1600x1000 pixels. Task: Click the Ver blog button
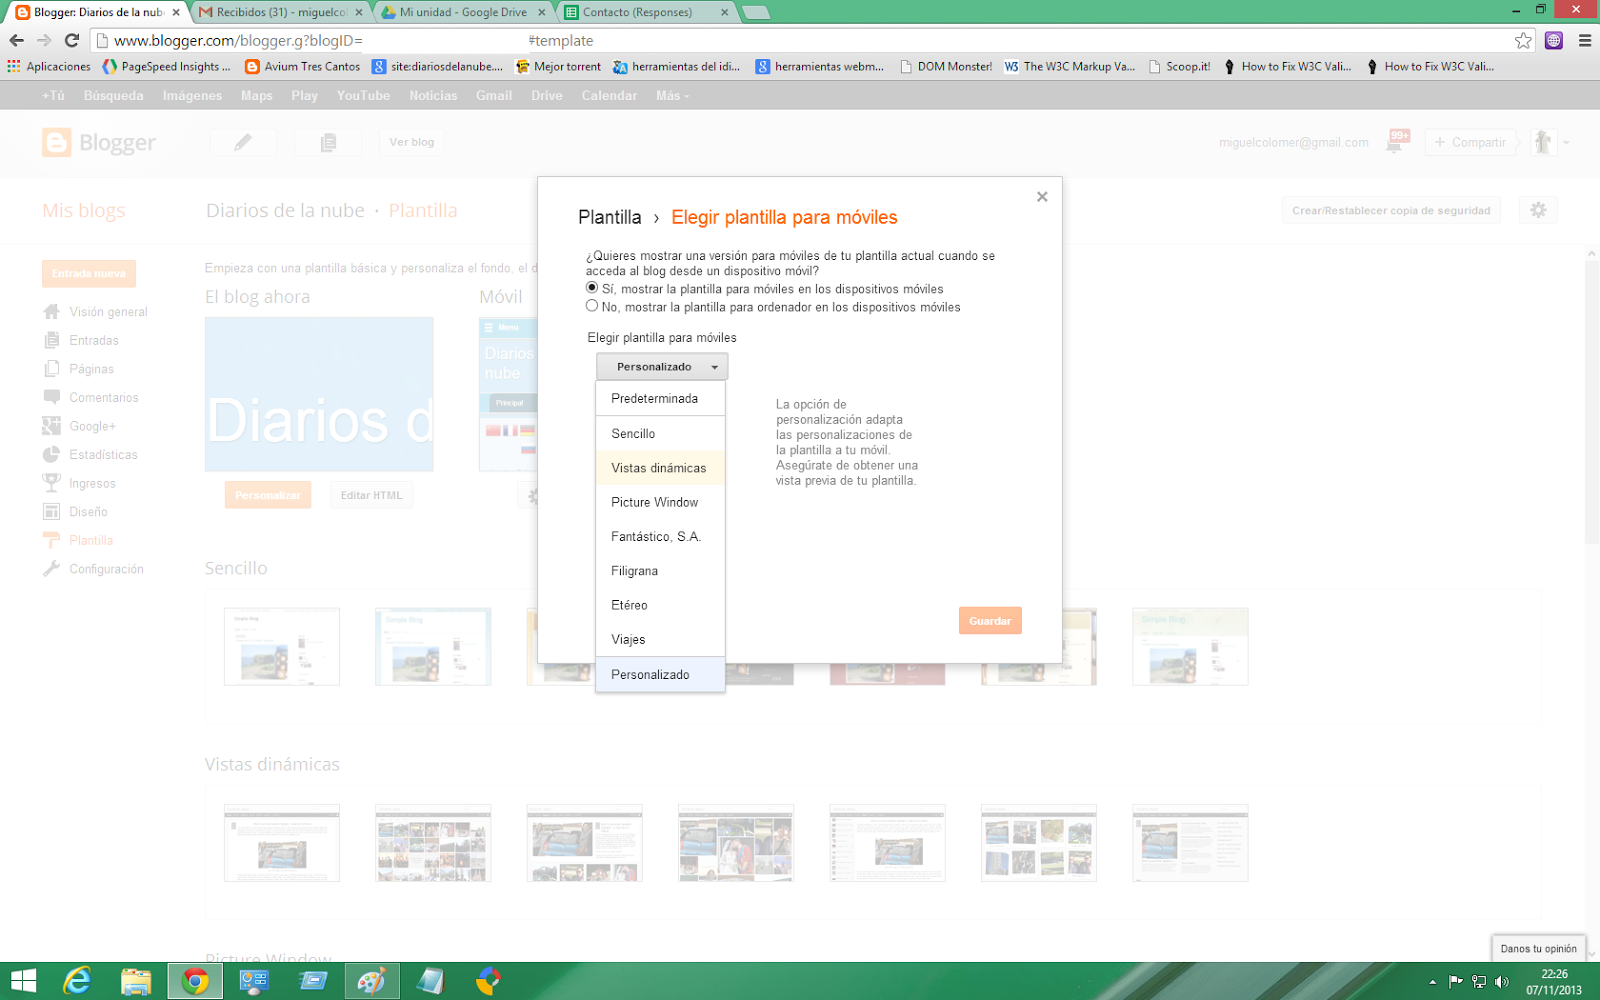[412, 142]
